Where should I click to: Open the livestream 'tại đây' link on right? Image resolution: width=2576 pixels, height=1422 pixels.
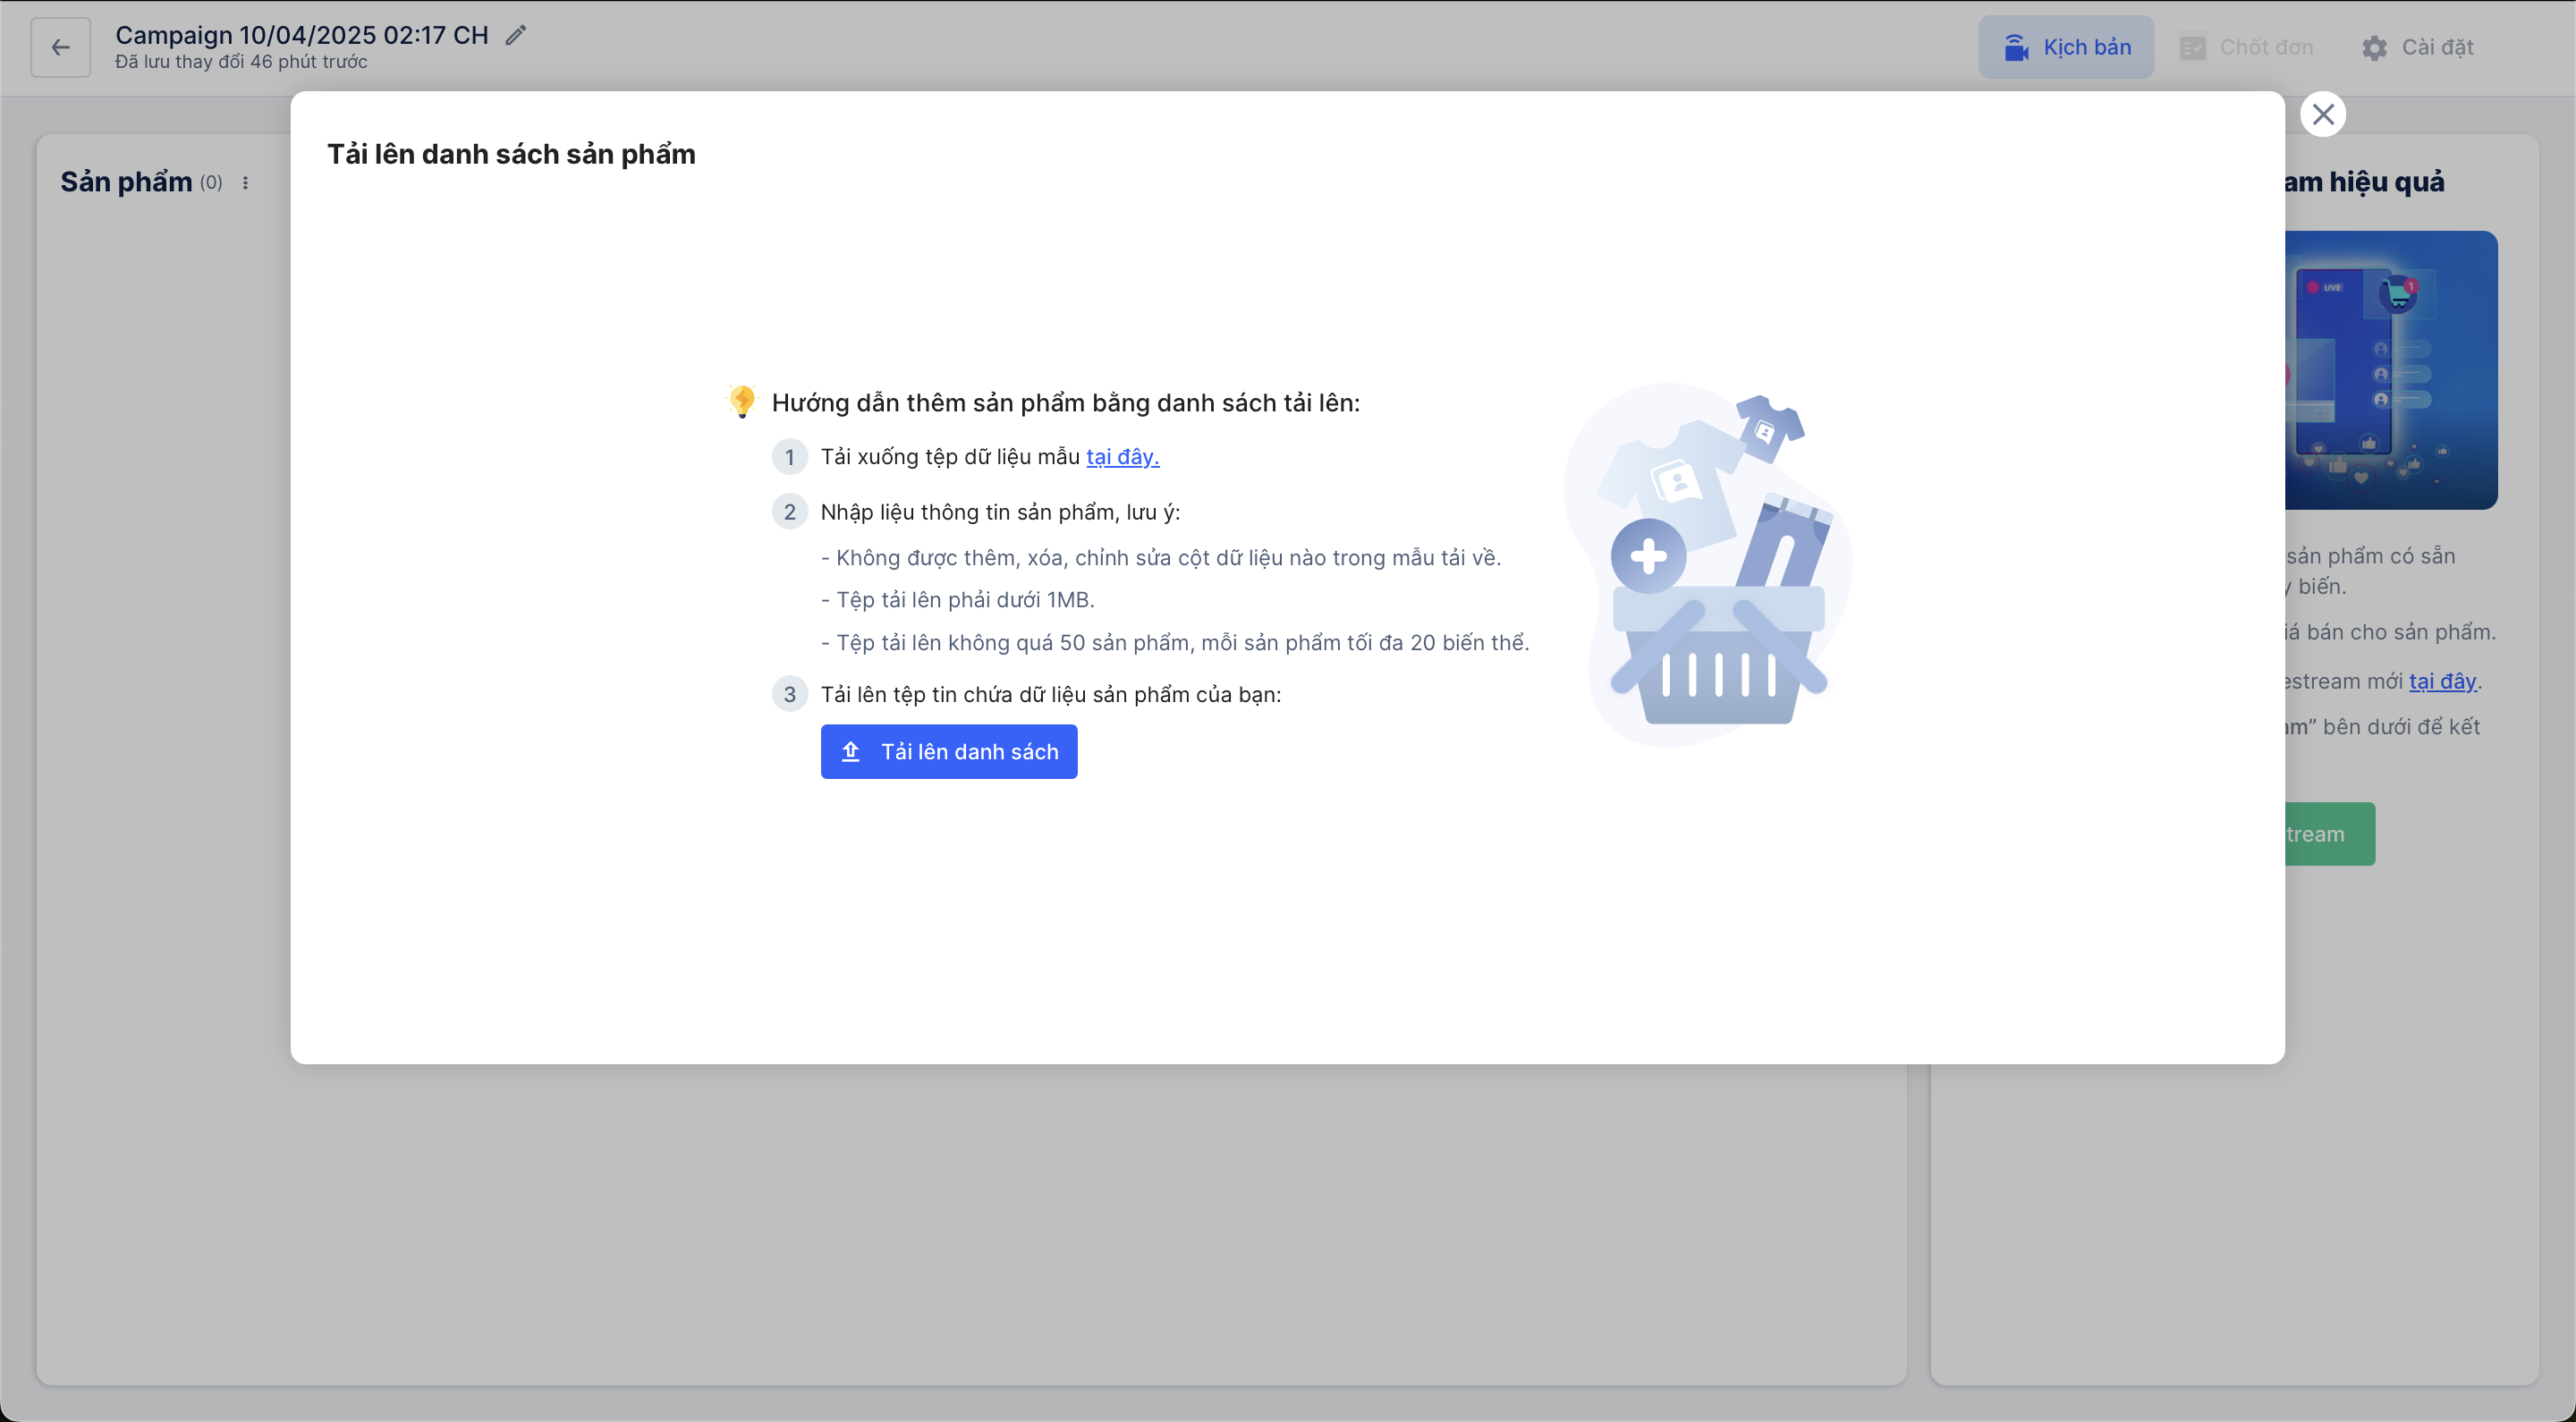(x=2442, y=681)
